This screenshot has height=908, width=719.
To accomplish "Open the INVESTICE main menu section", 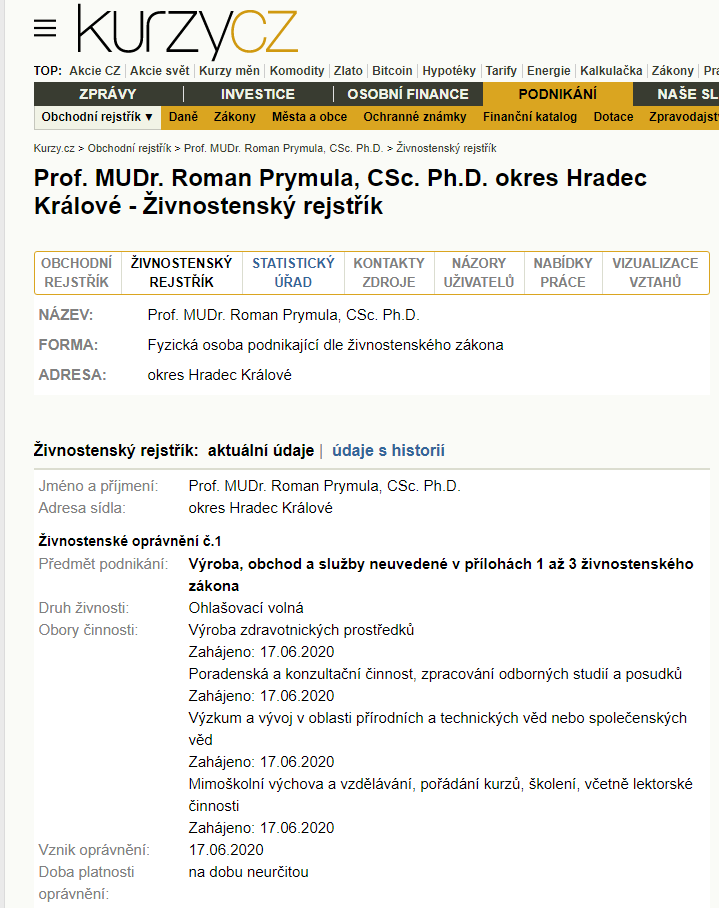I will 258,94.
